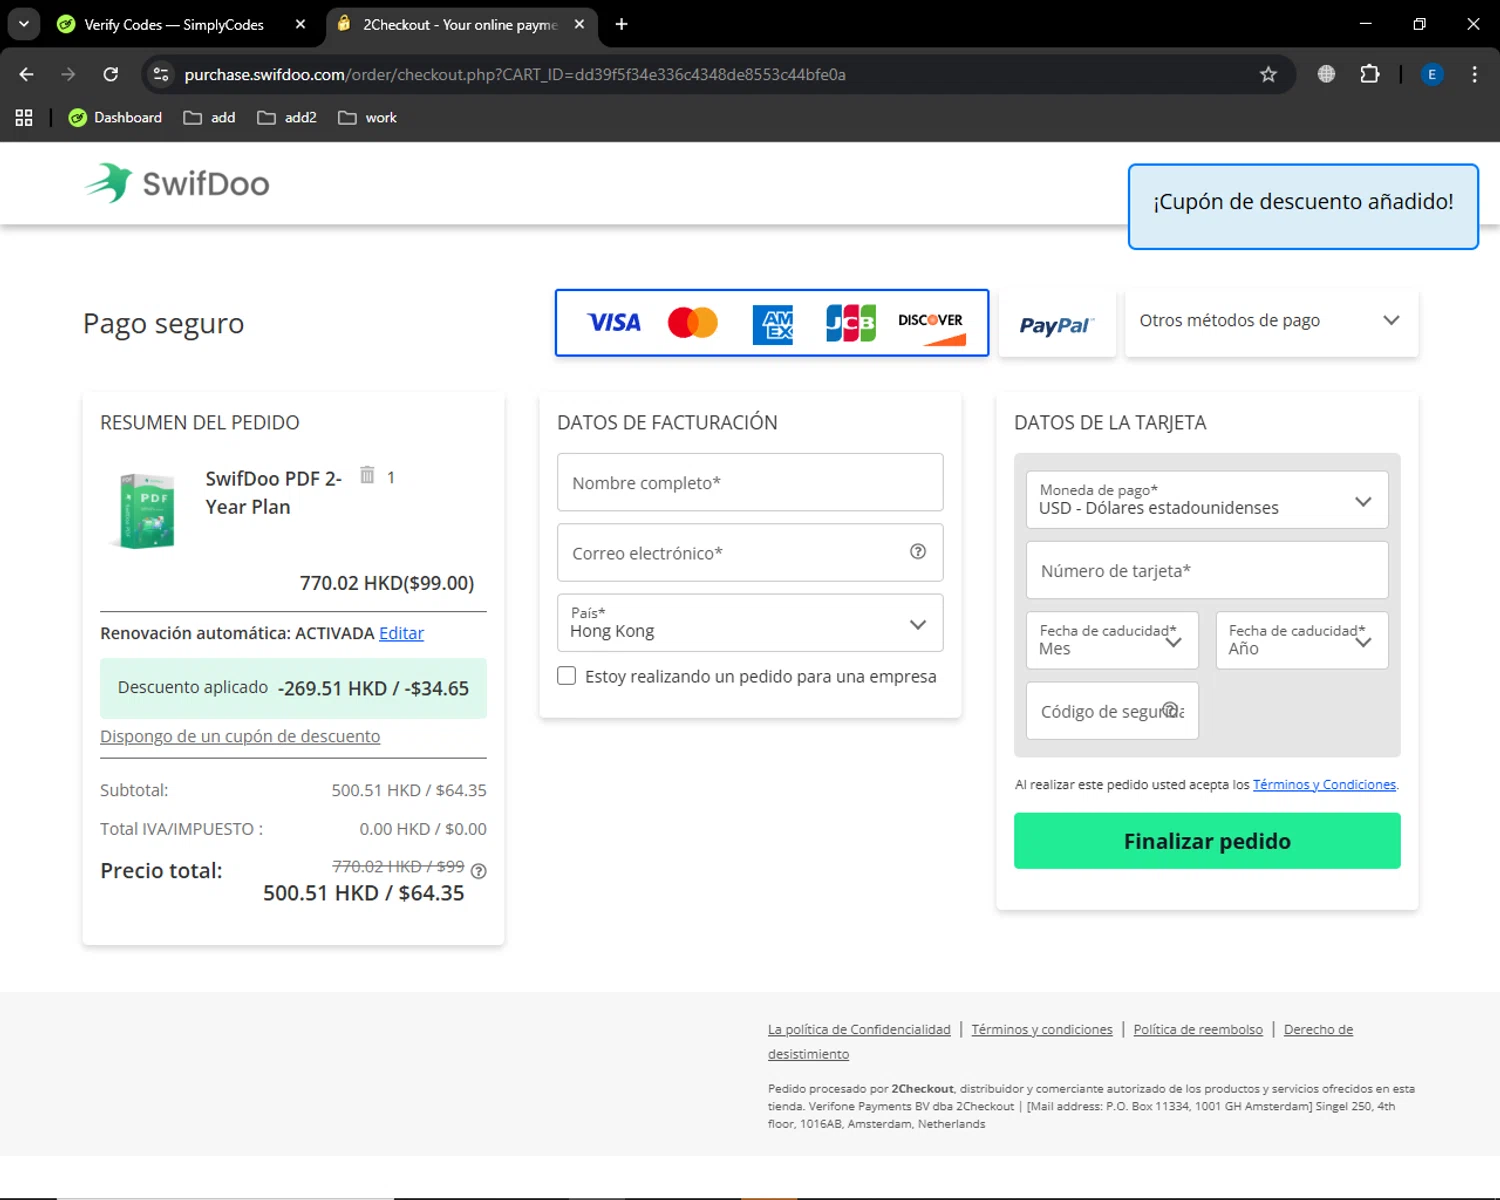Open footer Términos y condiciones link

pyautogui.click(x=1042, y=1030)
